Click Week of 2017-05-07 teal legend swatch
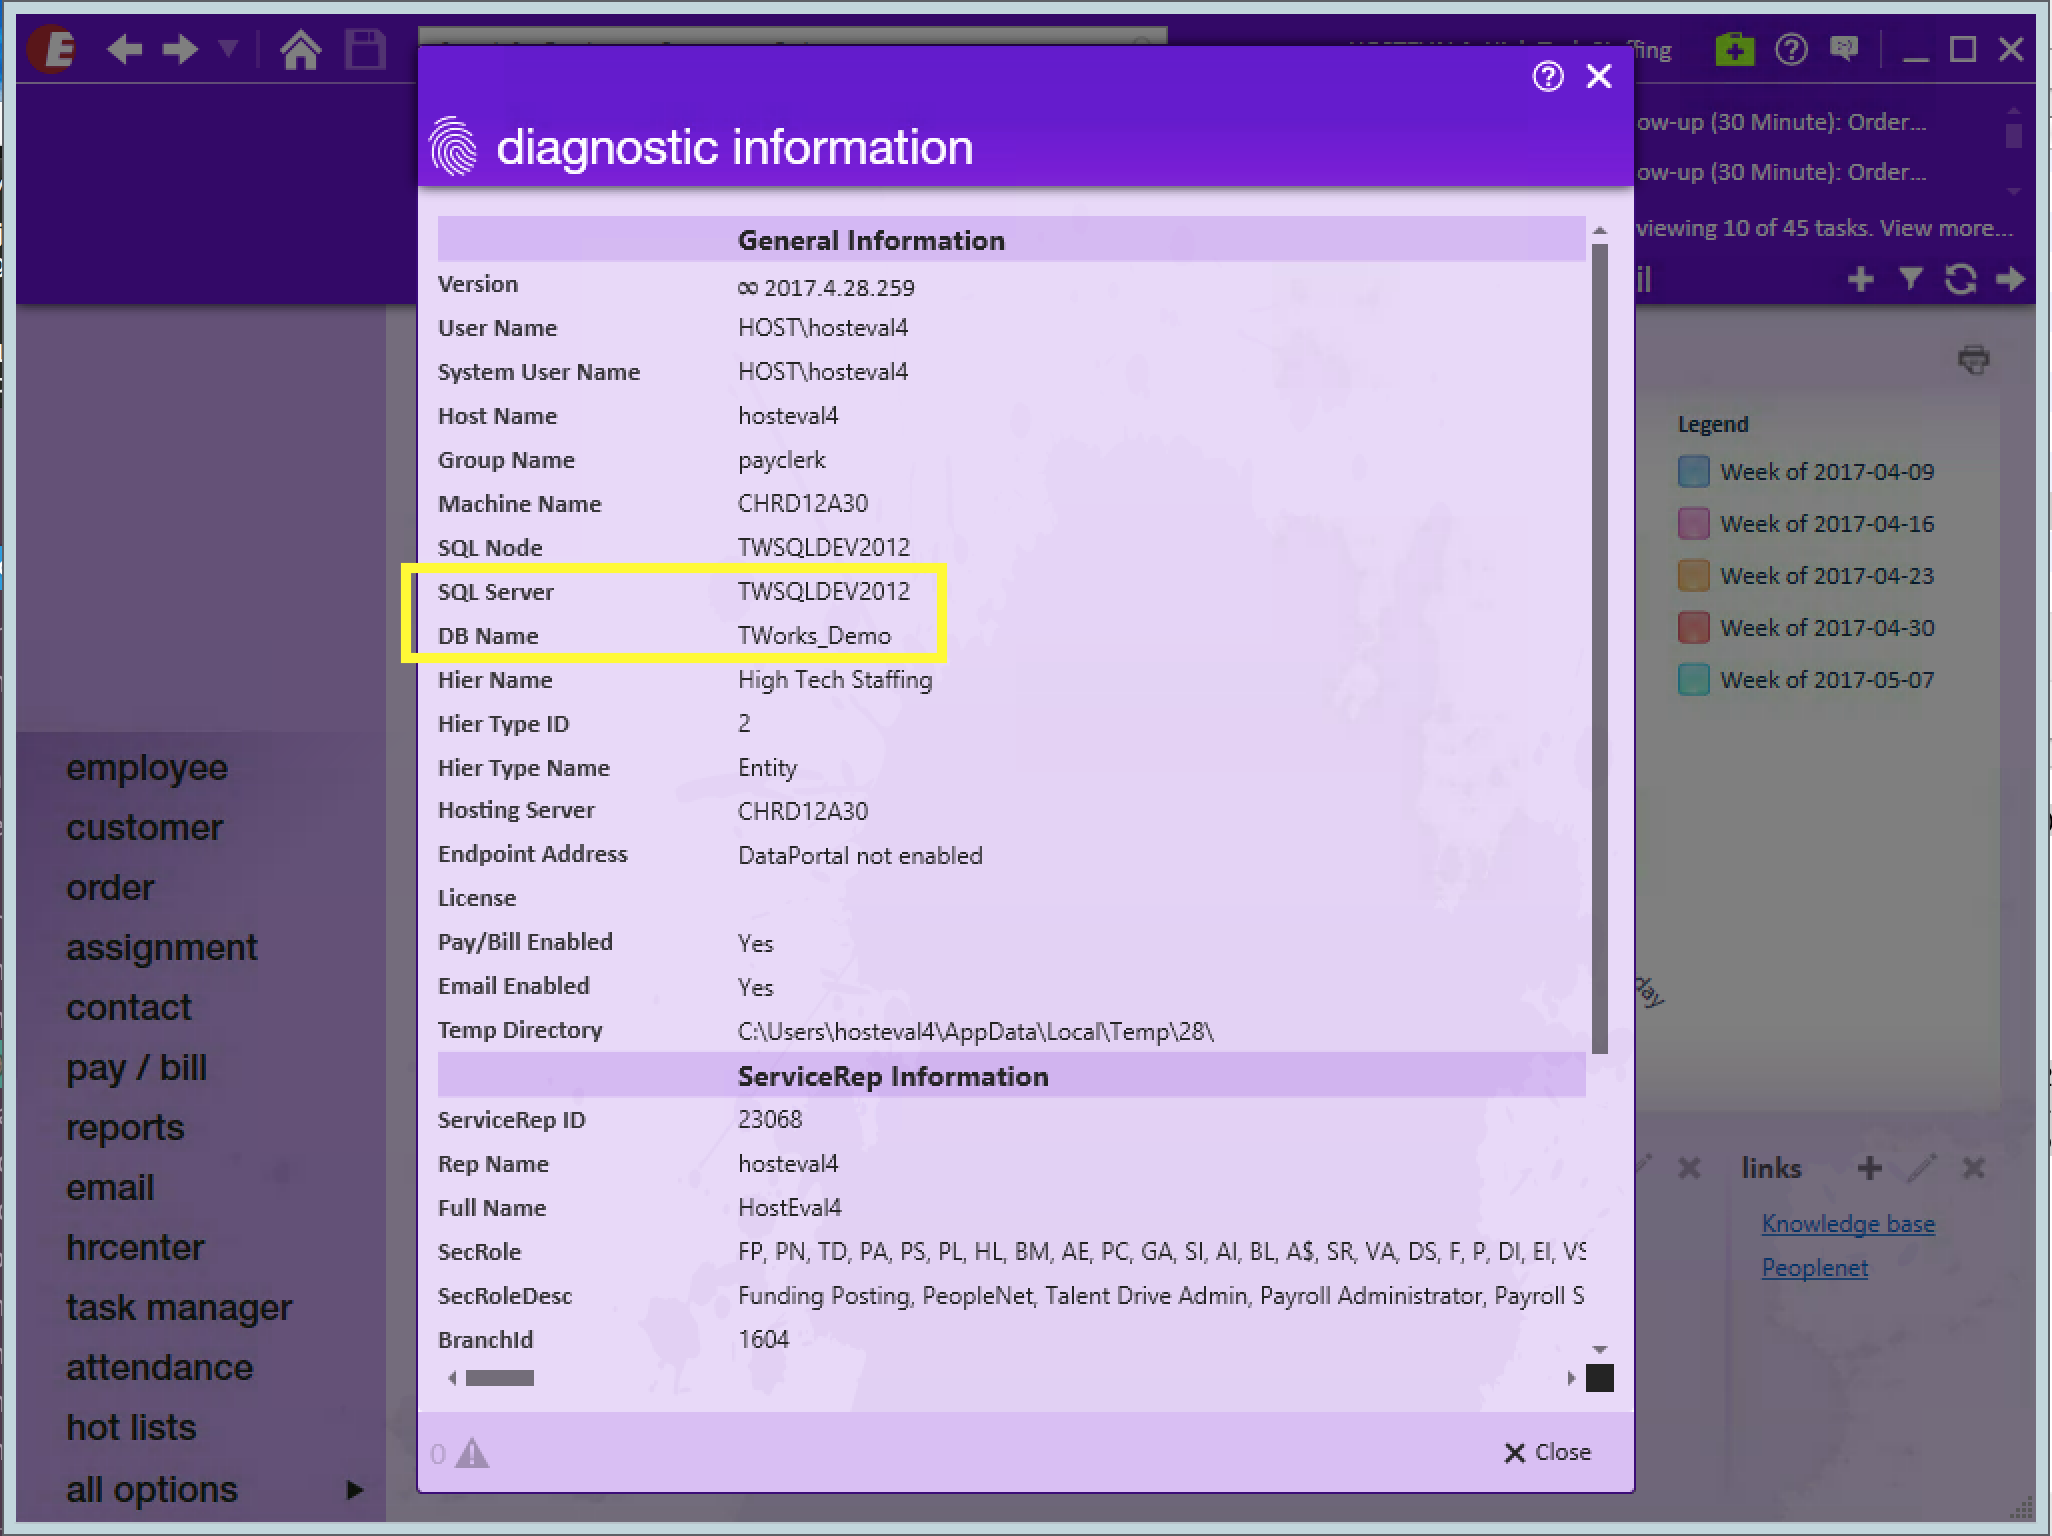Image resolution: width=2052 pixels, height=1536 pixels. pos(1693,680)
